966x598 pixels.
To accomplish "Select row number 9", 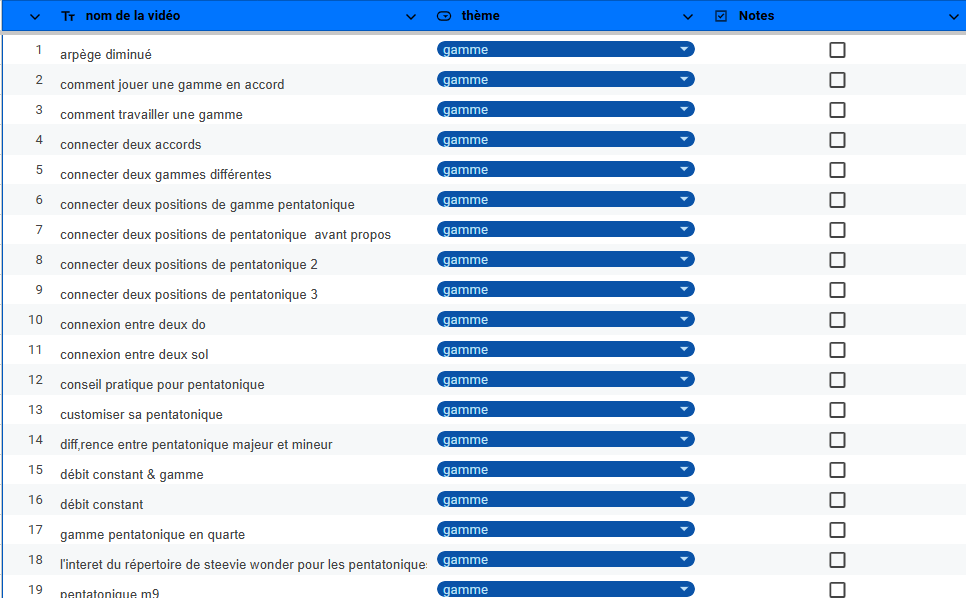I will 39,289.
